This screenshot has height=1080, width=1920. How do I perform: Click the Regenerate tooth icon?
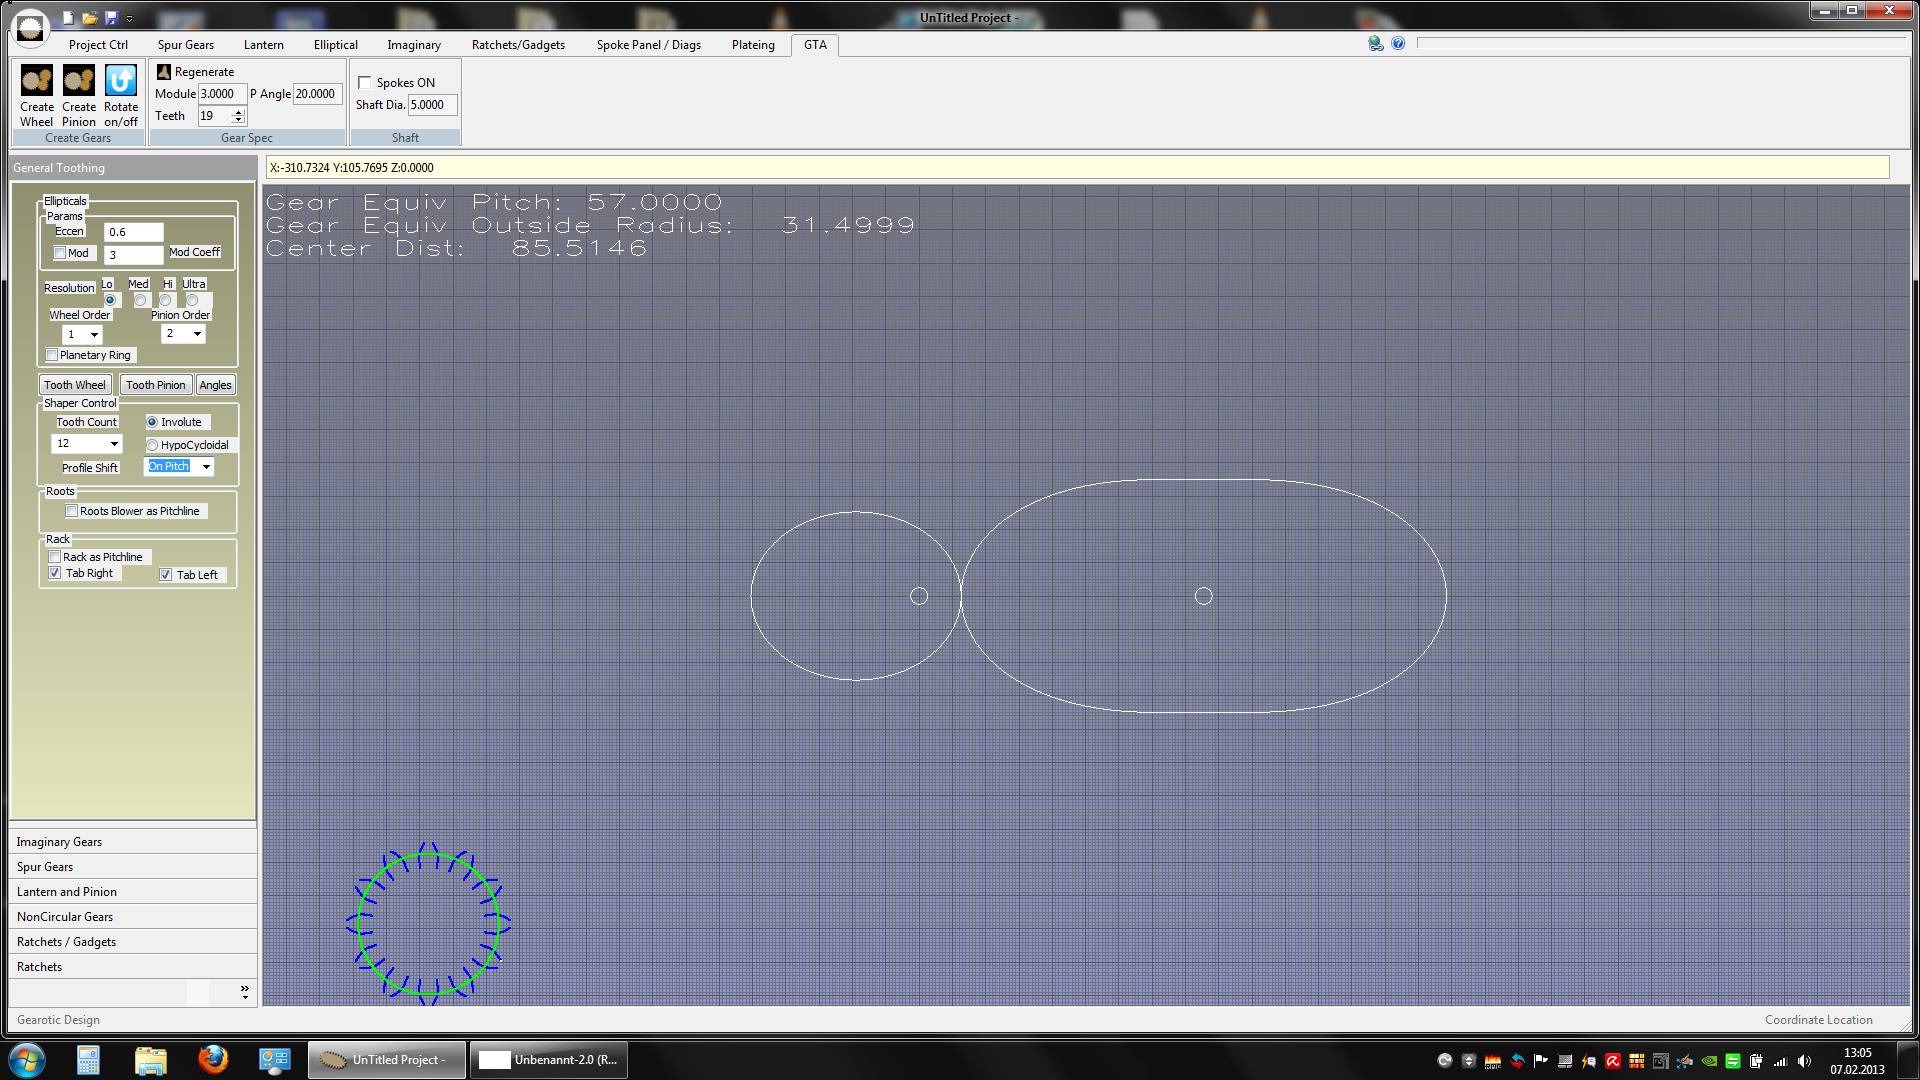pyautogui.click(x=164, y=72)
